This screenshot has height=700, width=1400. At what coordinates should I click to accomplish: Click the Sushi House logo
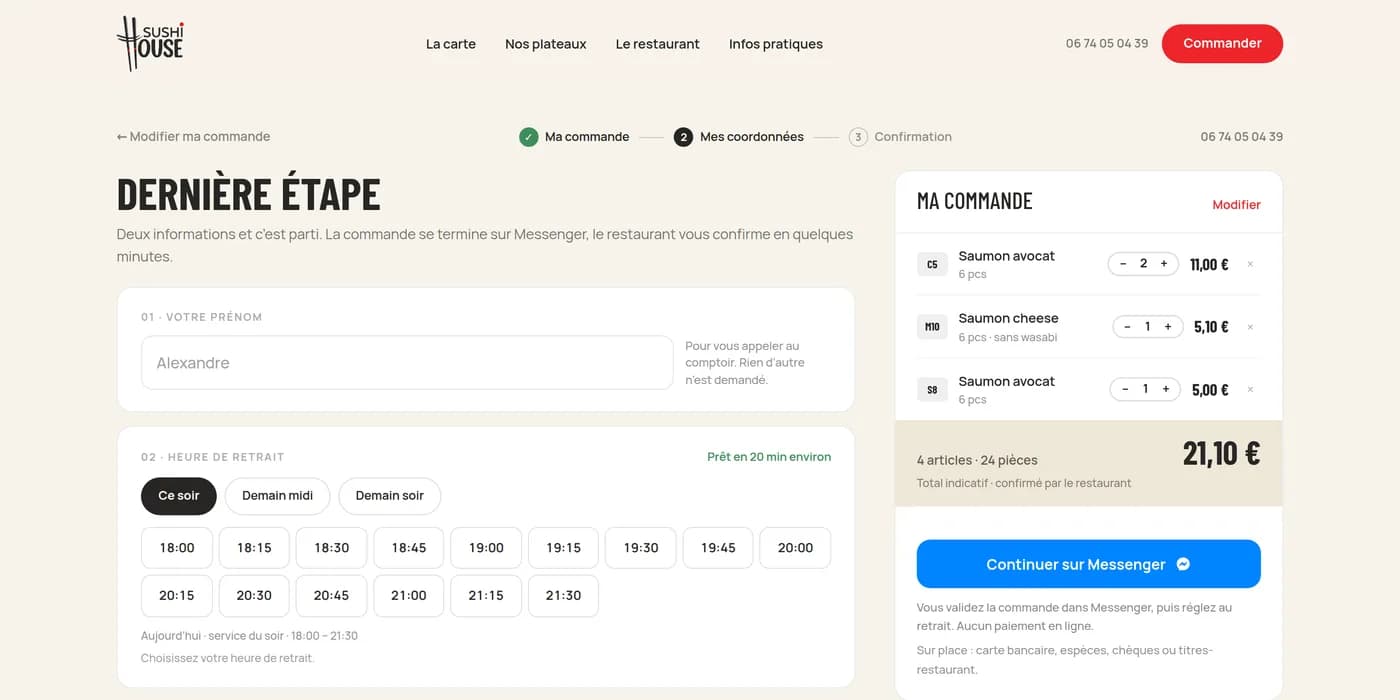(150, 44)
